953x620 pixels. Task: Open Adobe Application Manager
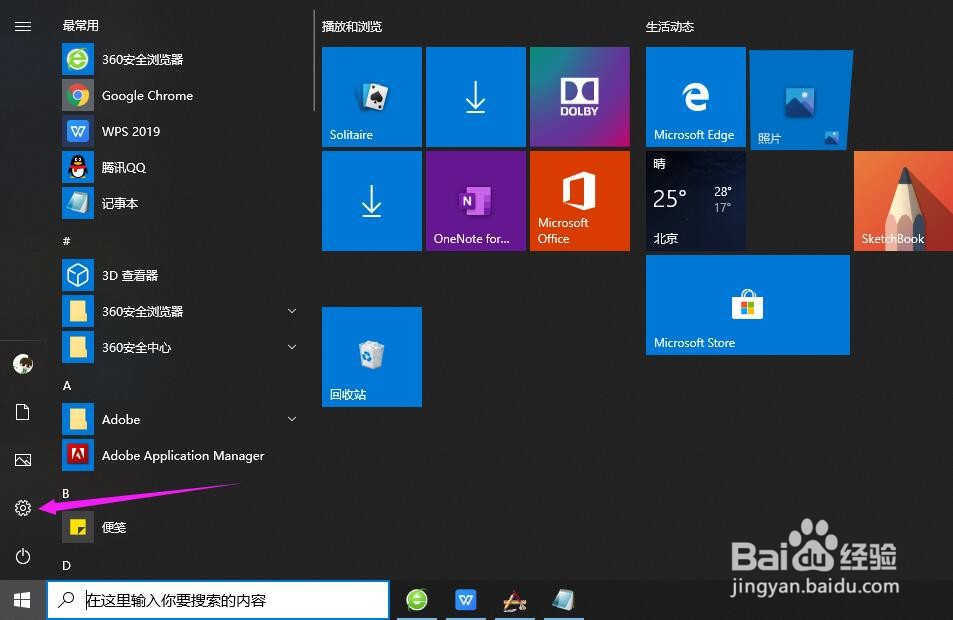tap(183, 455)
